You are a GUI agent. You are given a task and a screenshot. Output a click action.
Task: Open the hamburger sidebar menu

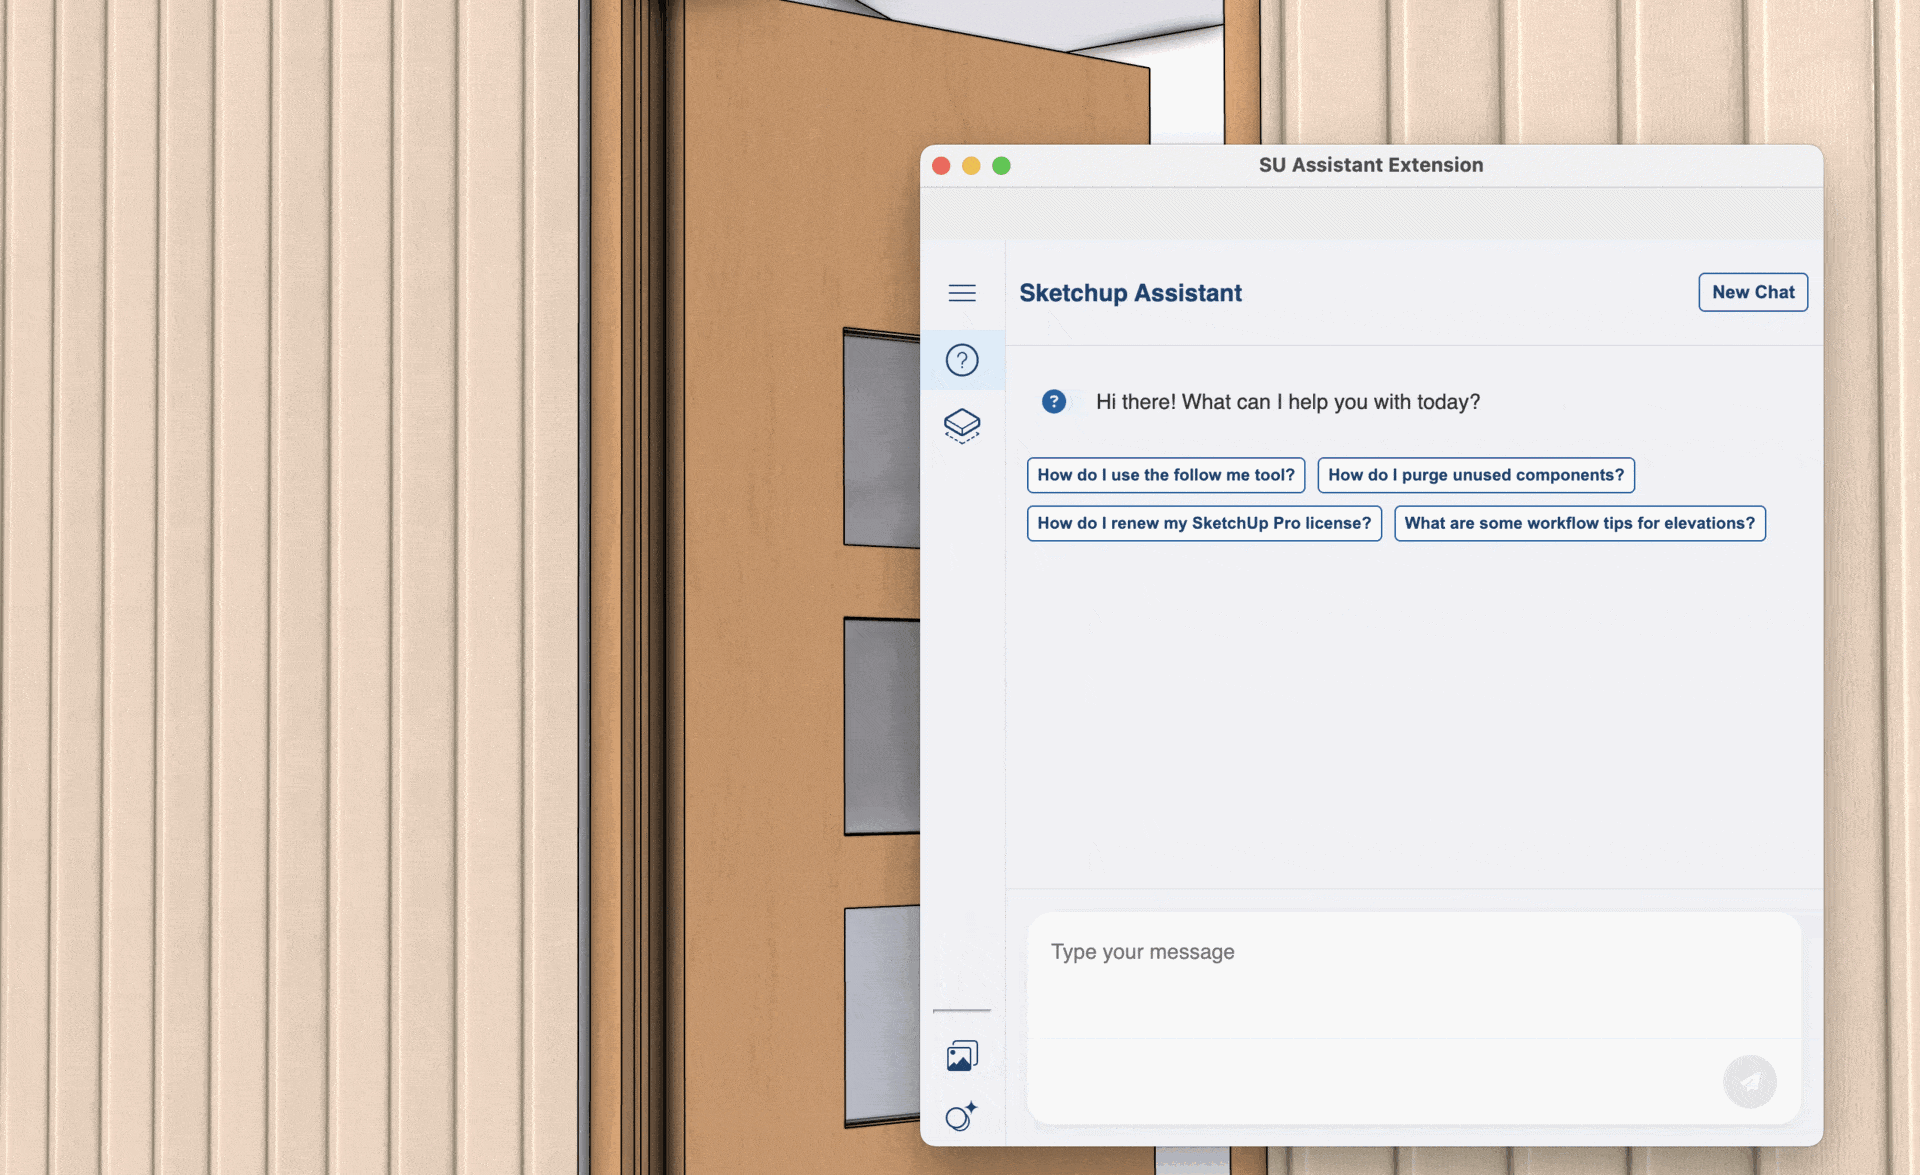click(961, 293)
